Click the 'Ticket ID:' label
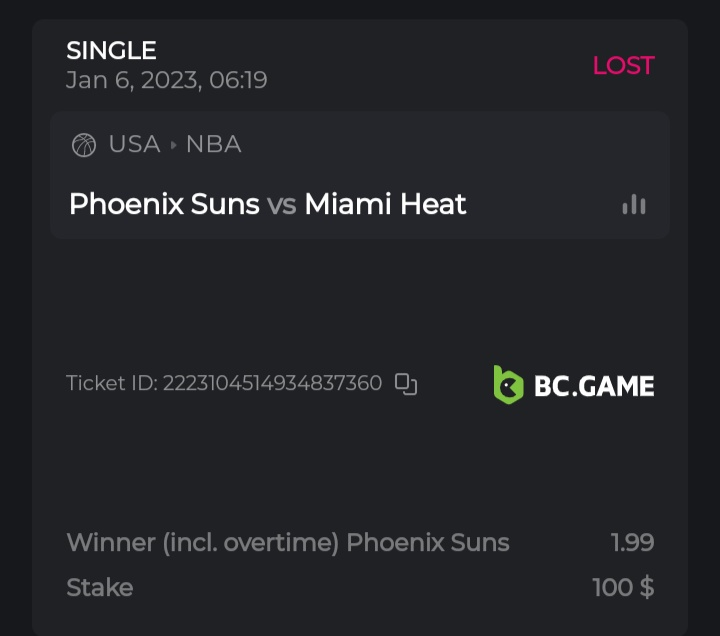Screen dimensions: 720x636 (x=111, y=383)
